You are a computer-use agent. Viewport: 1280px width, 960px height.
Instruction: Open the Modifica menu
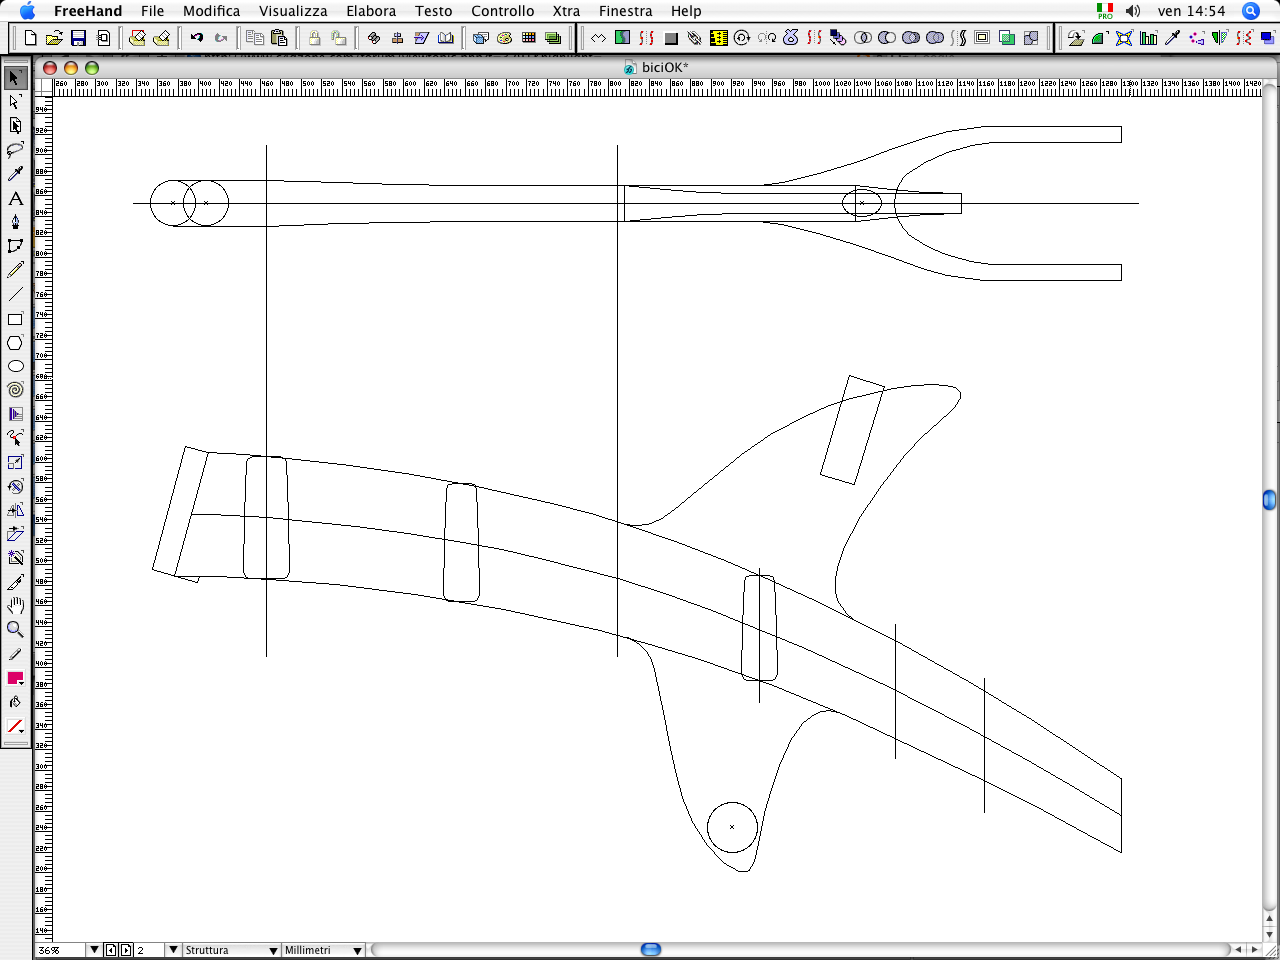click(x=211, y=11)
